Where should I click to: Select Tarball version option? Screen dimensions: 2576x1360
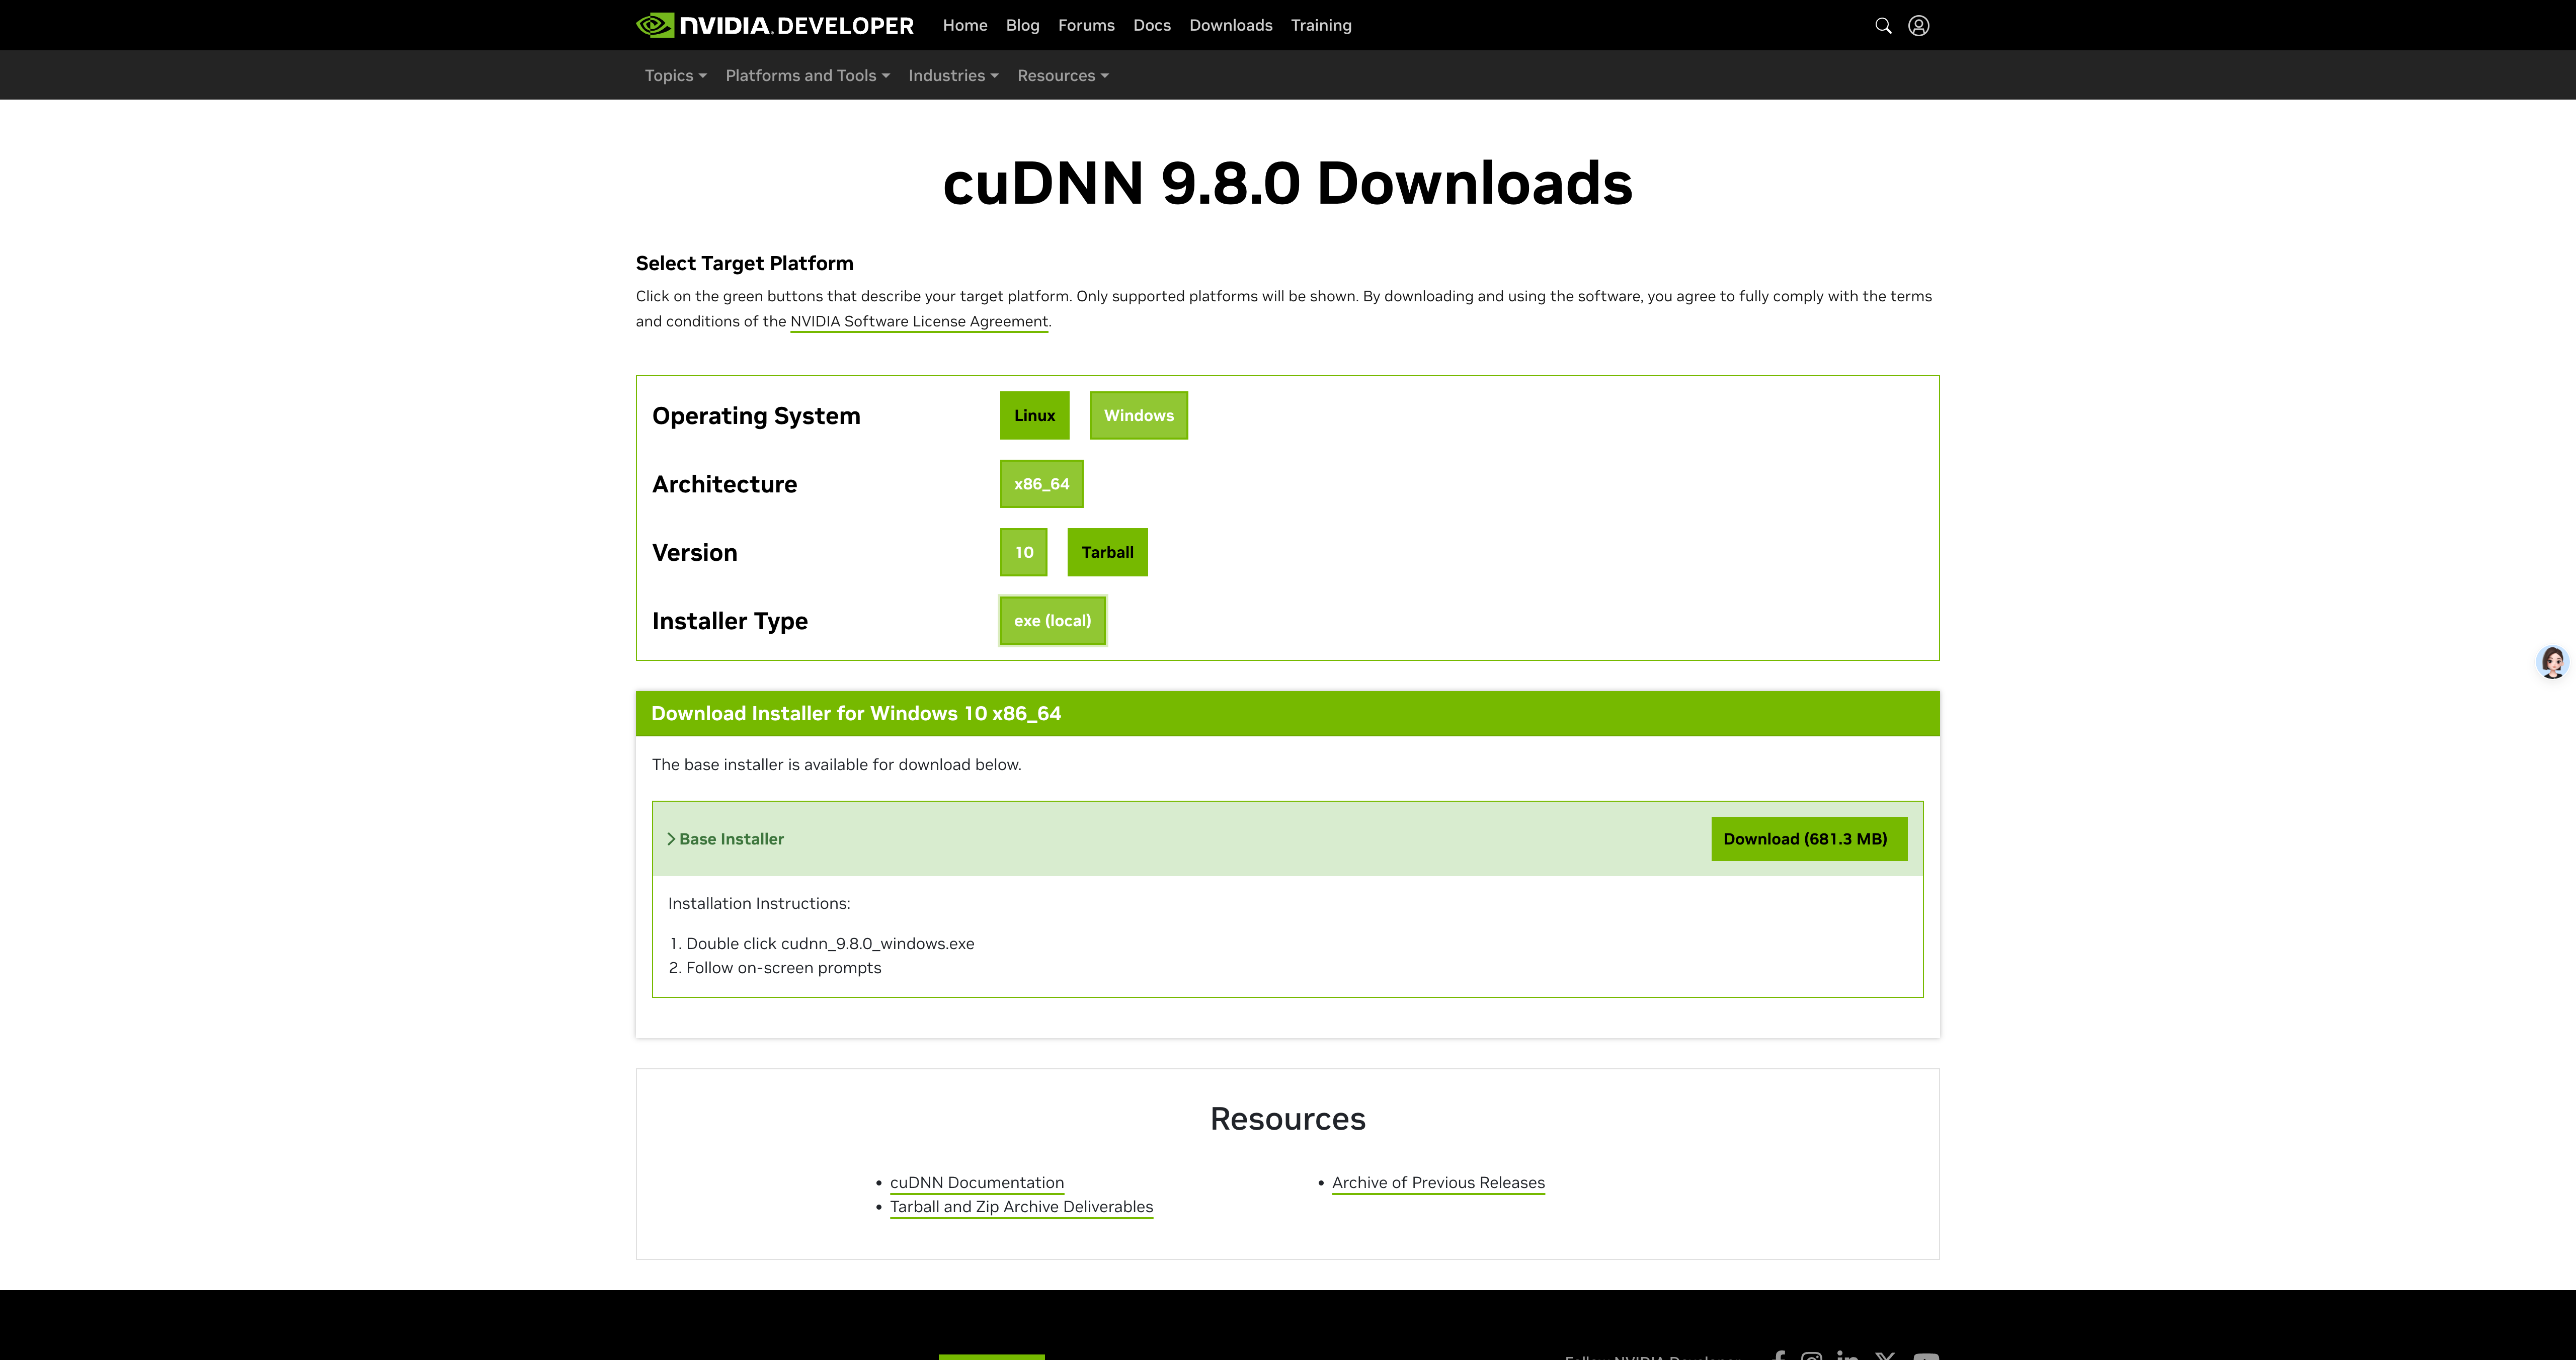(1107, 552)
